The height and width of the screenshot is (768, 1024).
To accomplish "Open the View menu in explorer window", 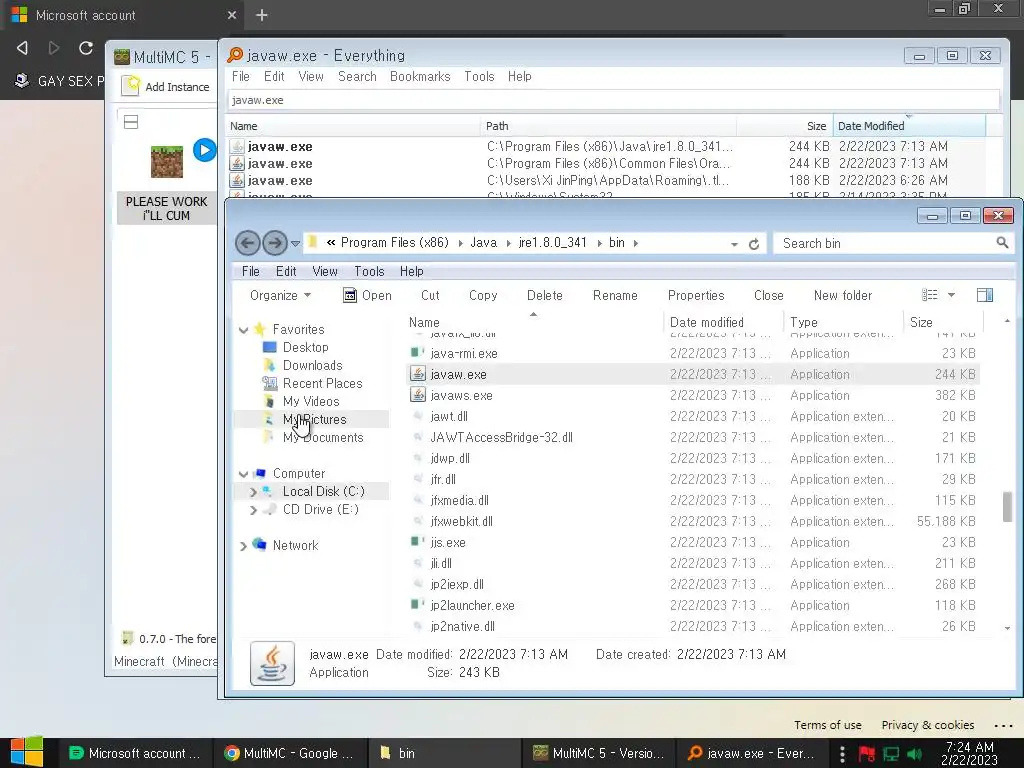I will point(325,271).
